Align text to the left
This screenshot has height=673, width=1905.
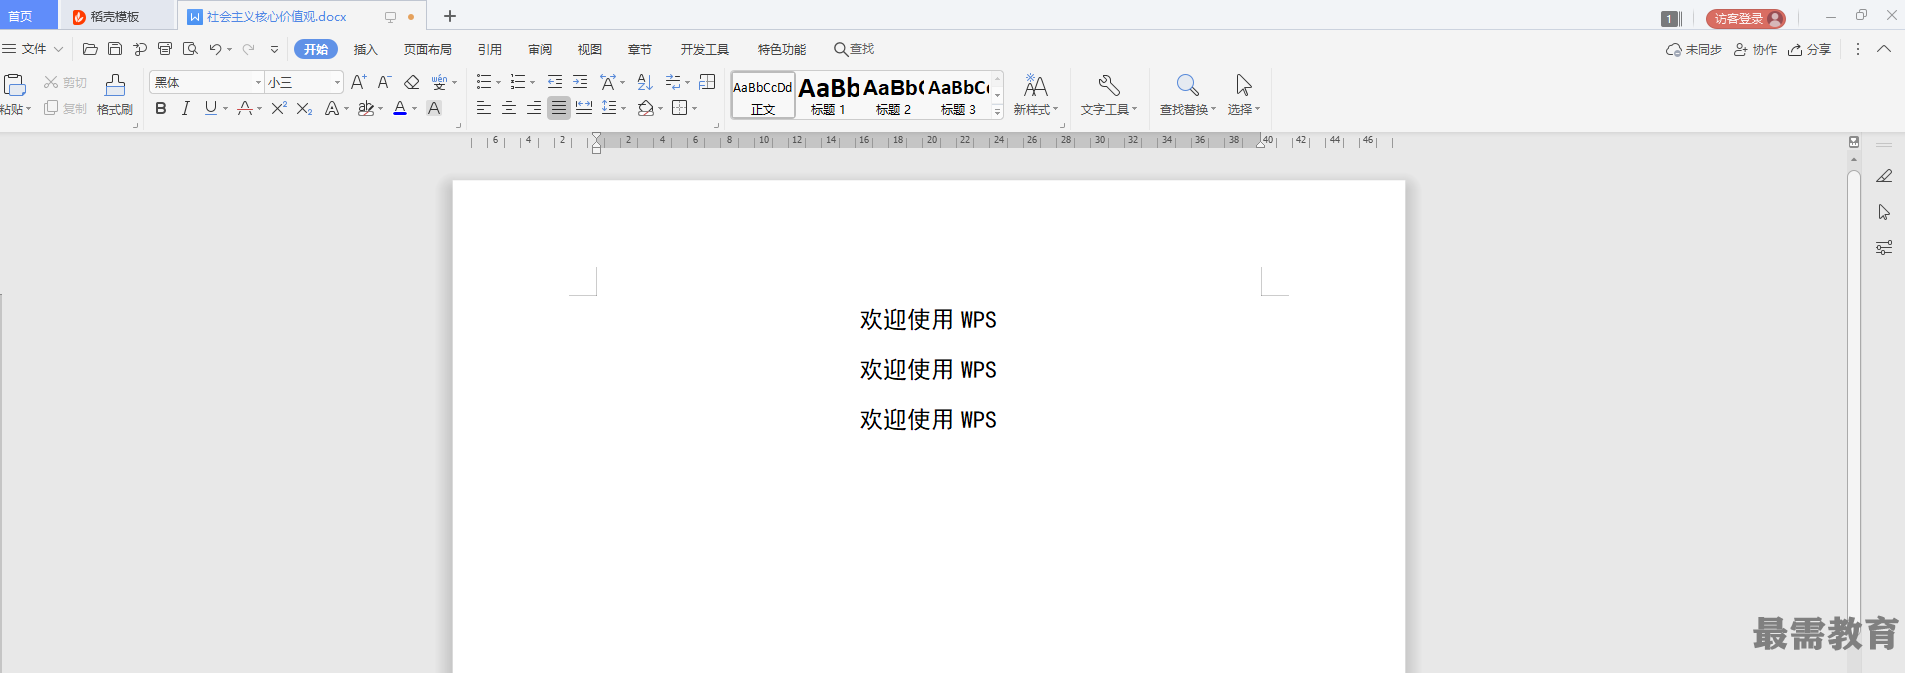point(484,108)
